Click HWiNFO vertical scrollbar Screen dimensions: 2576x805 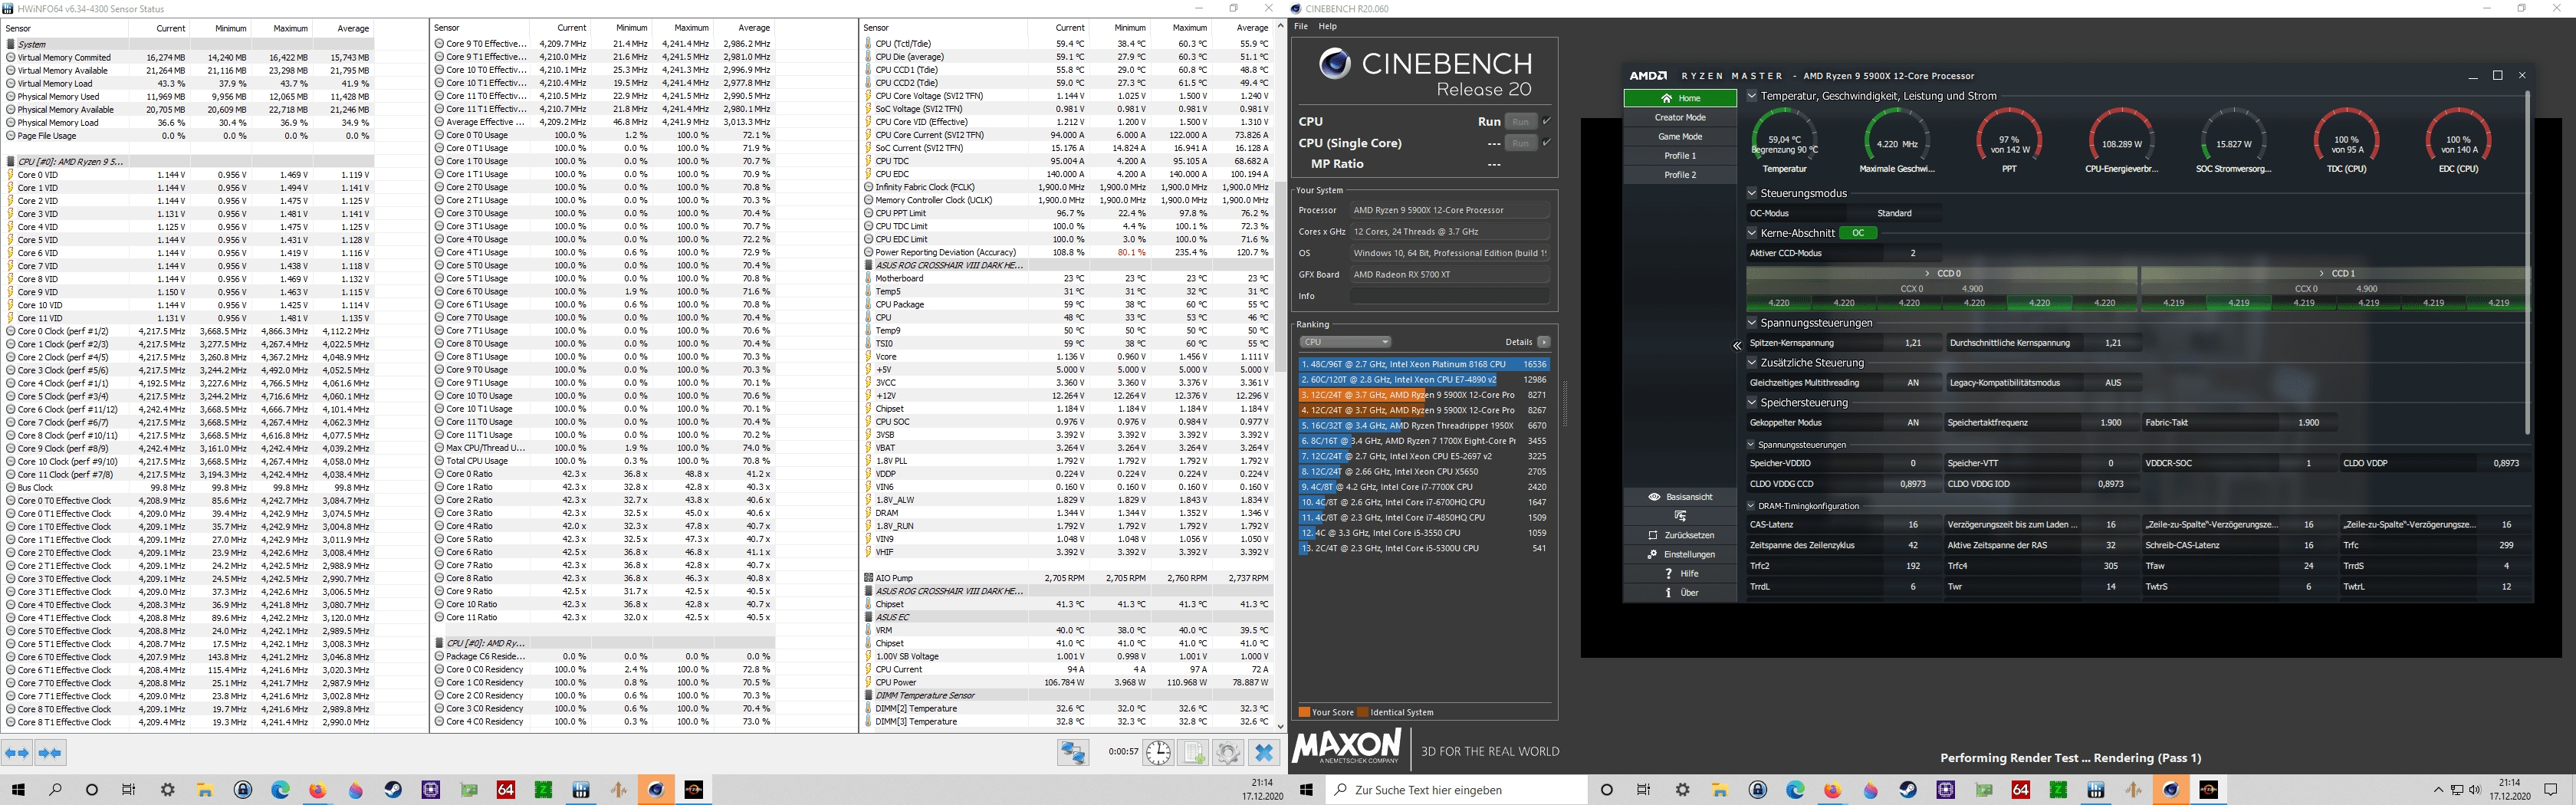click(x=1280, y=277)
